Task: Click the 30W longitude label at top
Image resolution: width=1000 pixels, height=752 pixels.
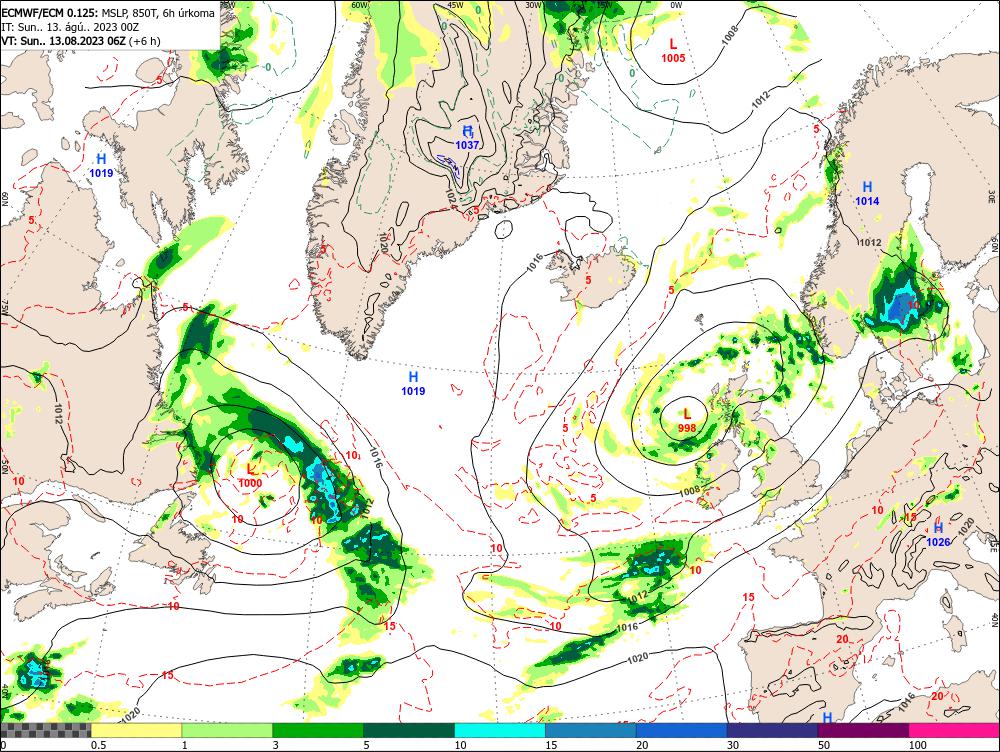Action: pos(532,5)
